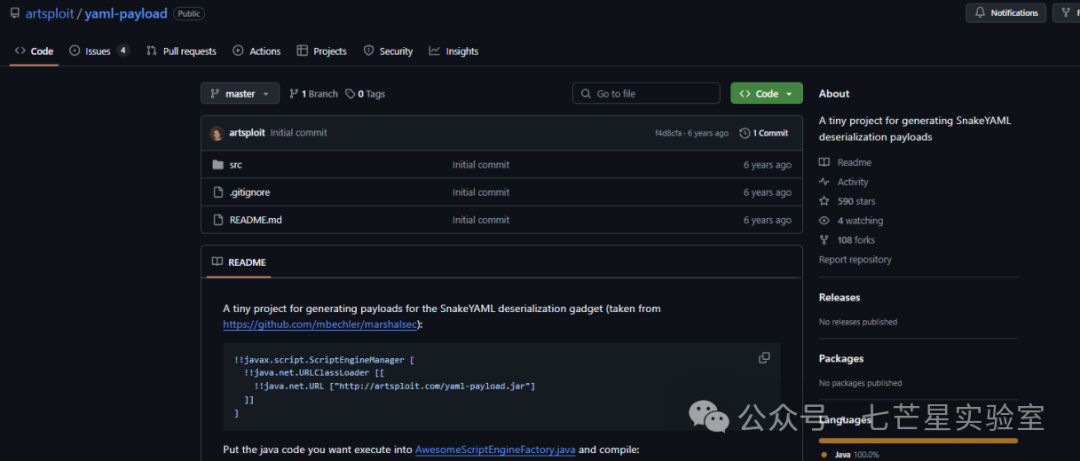1080x461 pixels.
Task: Click the Activity pulse icon
Action: tap(824, 182)
